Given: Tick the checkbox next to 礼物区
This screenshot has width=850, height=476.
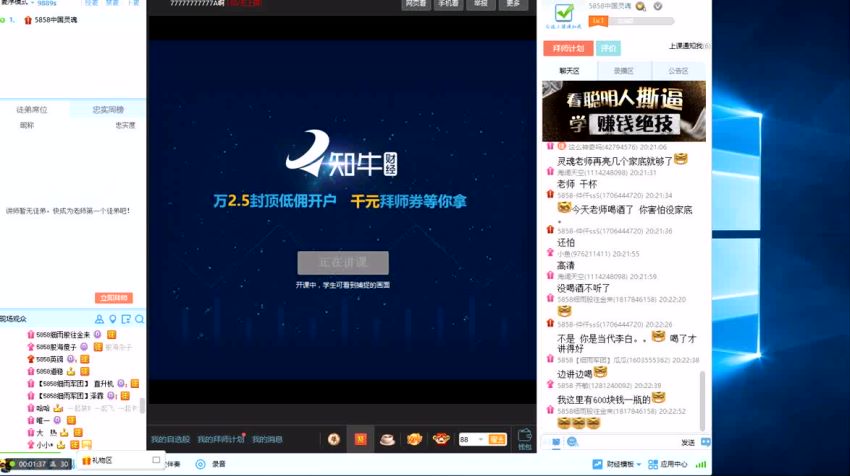Looking at the screenshot, I should (x=156, y=460).
